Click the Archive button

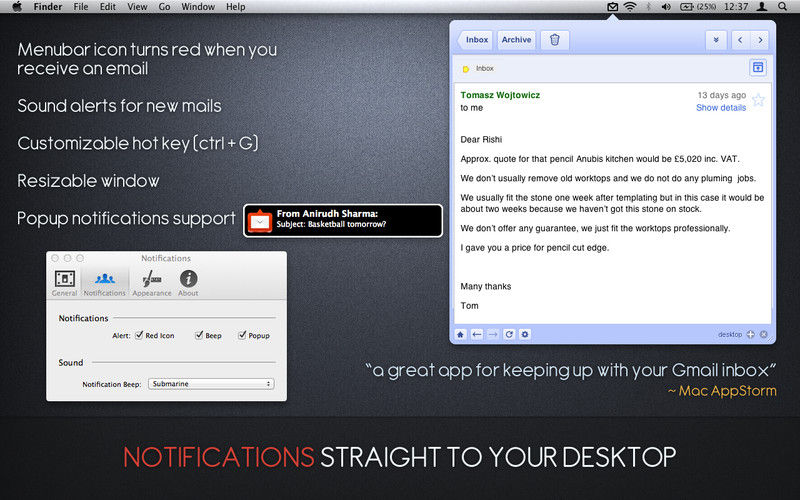click(516, 40)
